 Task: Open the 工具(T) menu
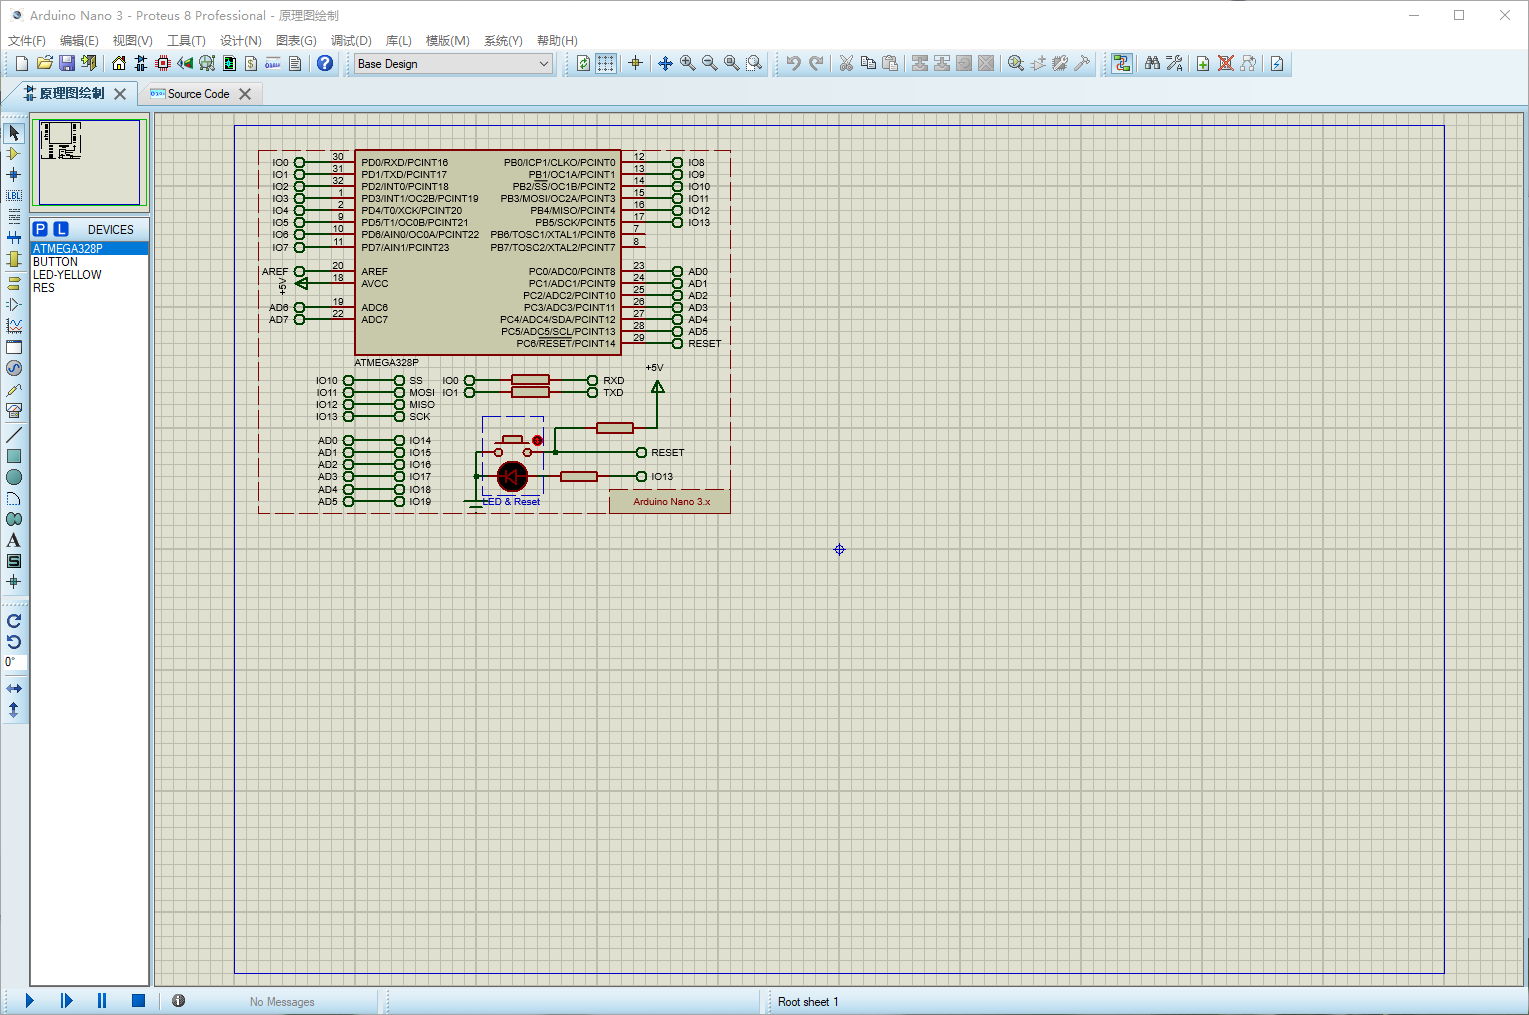tap(186, 40)
